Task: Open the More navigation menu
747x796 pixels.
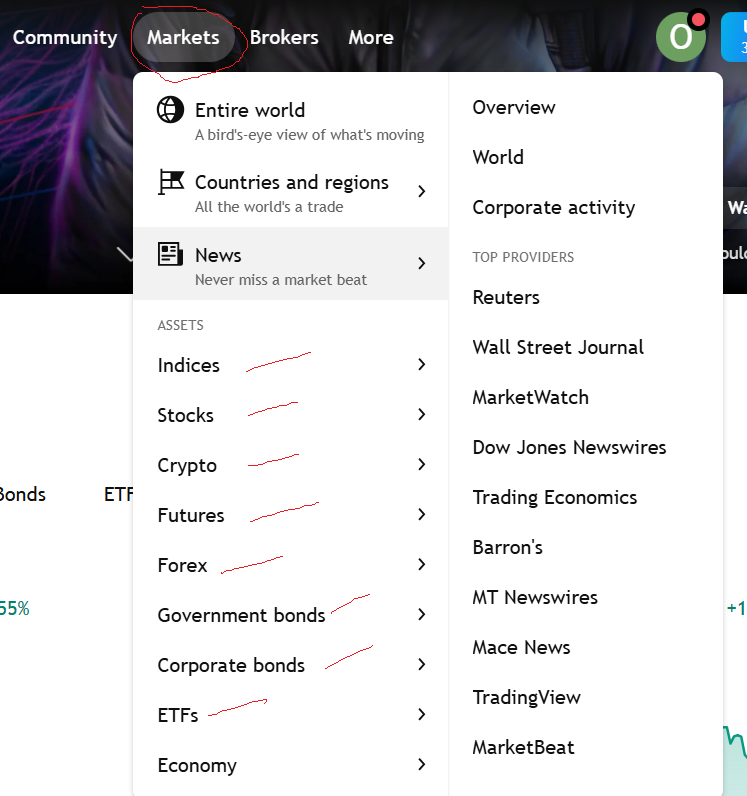Action: coord(371,37)
